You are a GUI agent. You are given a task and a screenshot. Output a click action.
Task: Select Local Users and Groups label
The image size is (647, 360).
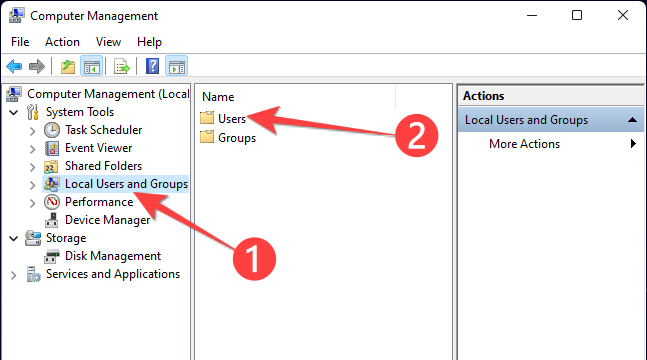tap(126, 184)
